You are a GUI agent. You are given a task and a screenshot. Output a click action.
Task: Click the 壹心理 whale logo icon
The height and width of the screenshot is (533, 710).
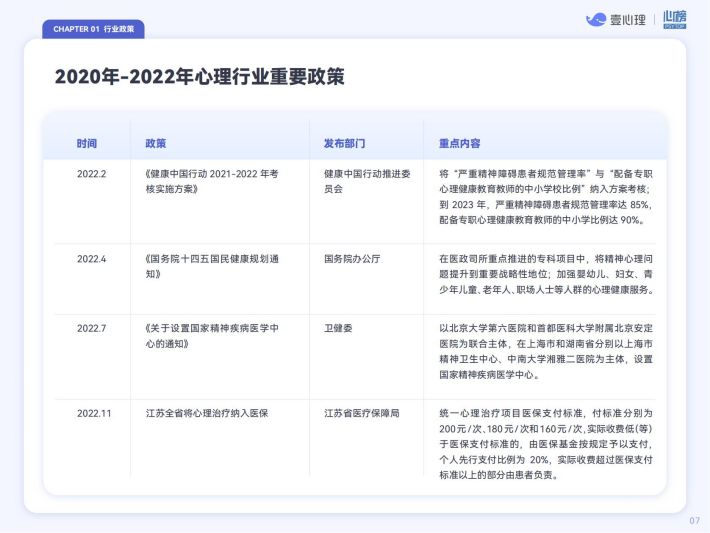tap(595, 19)
